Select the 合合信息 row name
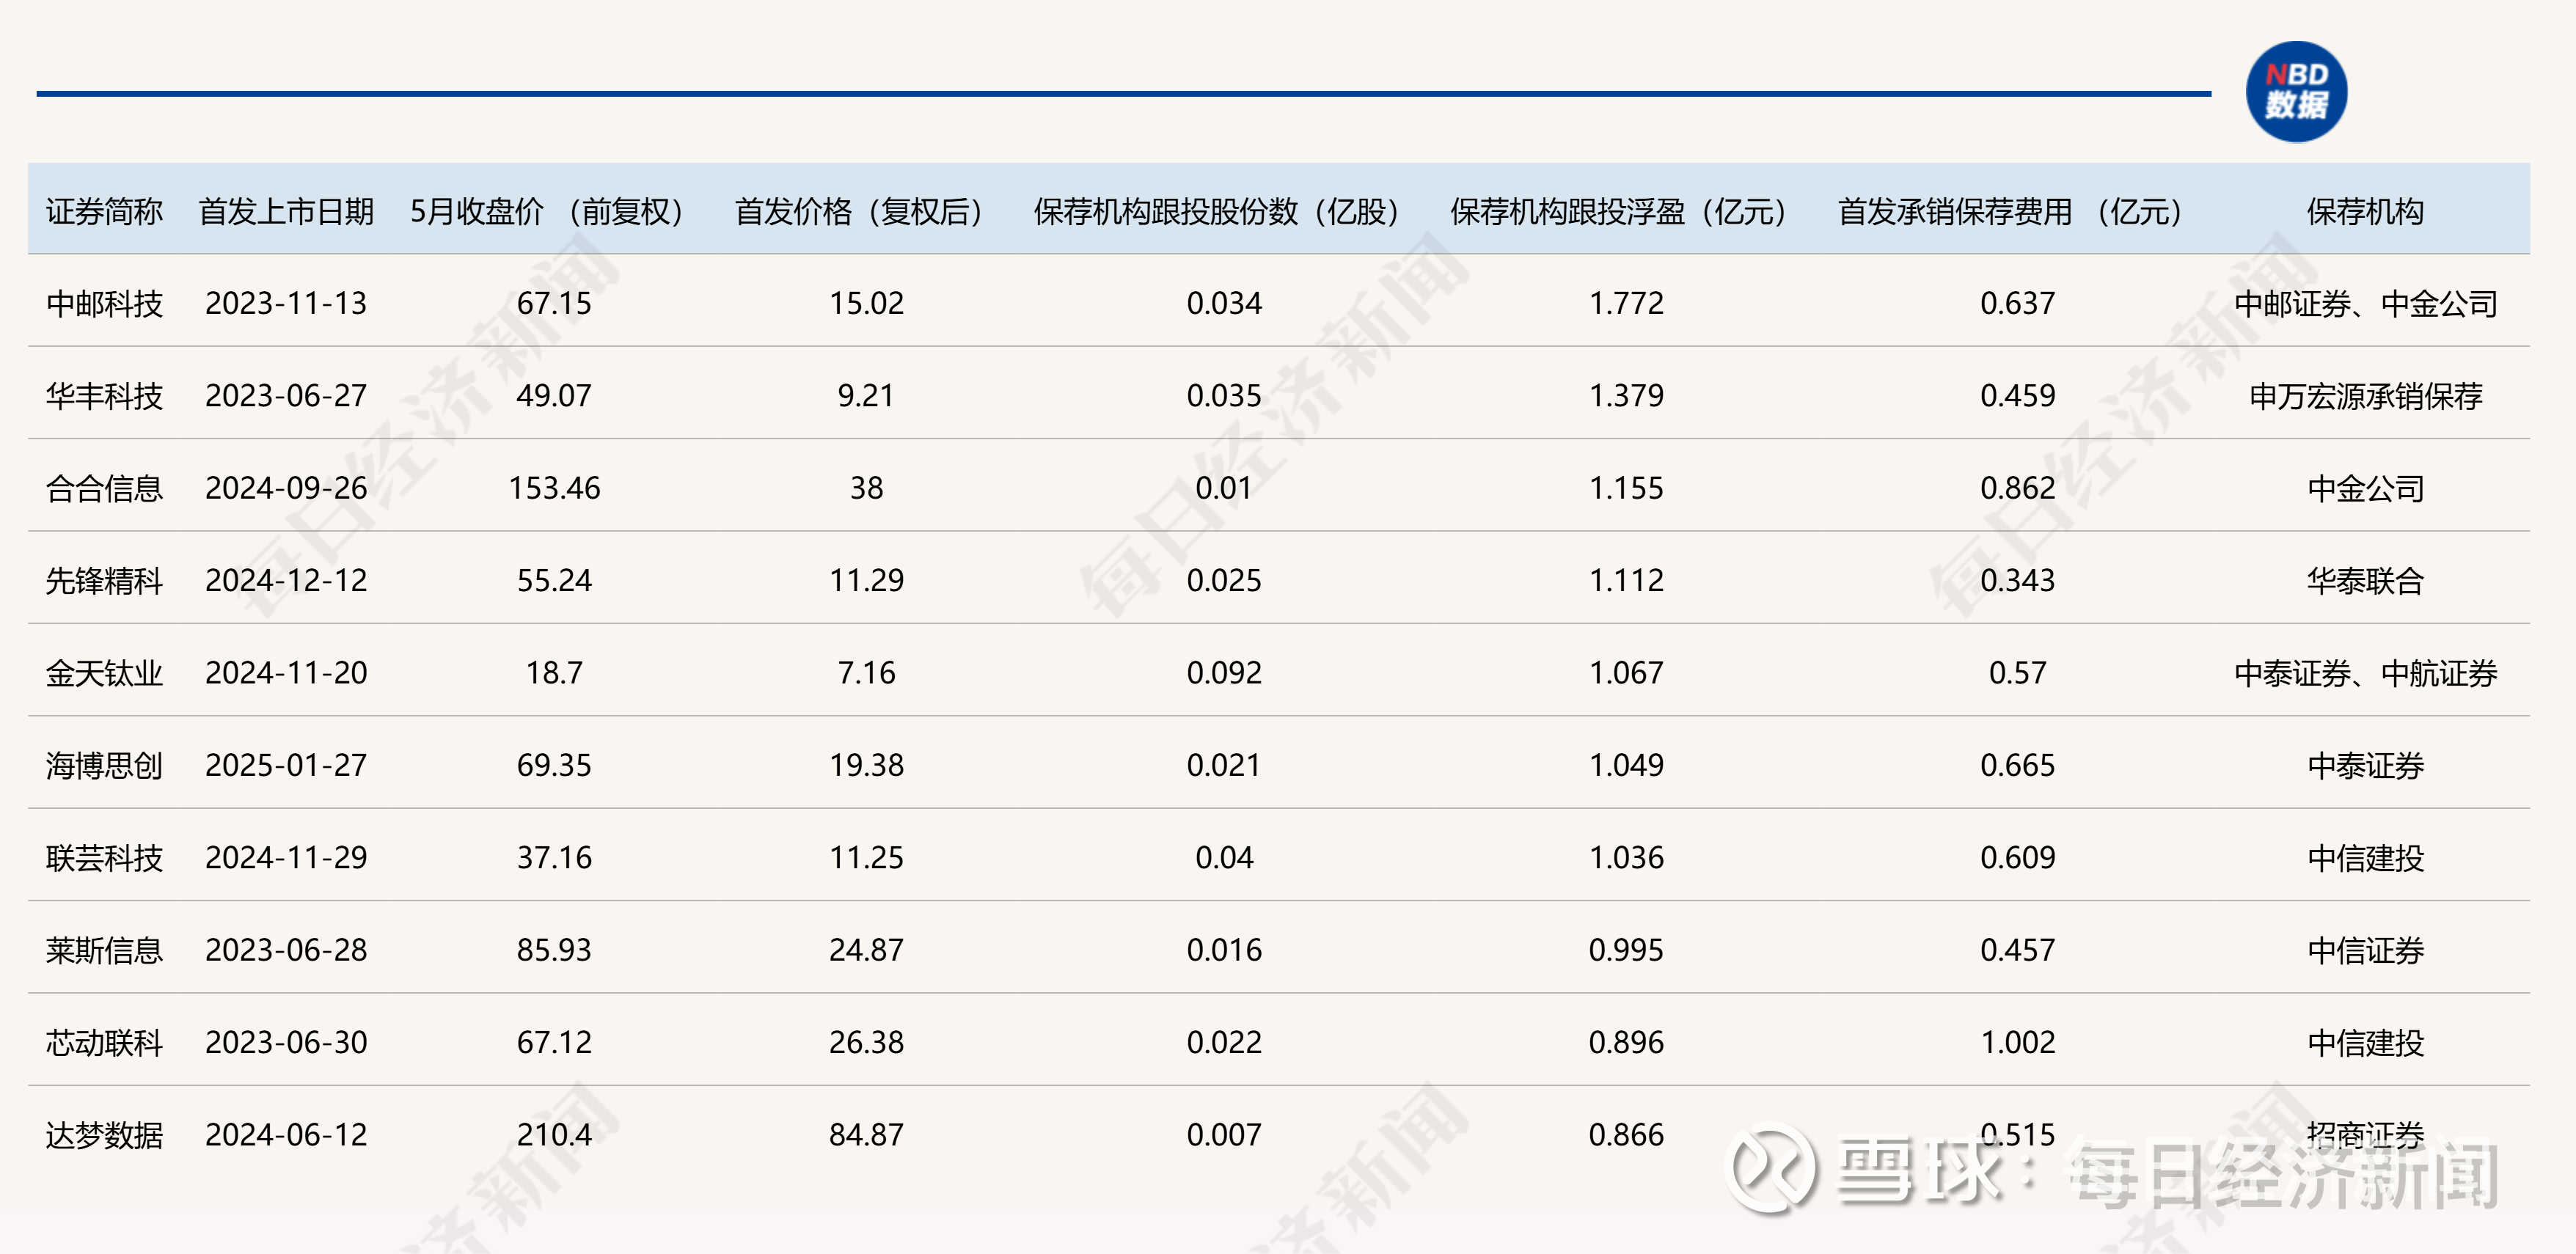The height and width of the screenshot is (1254, 2576). [104, 488]
